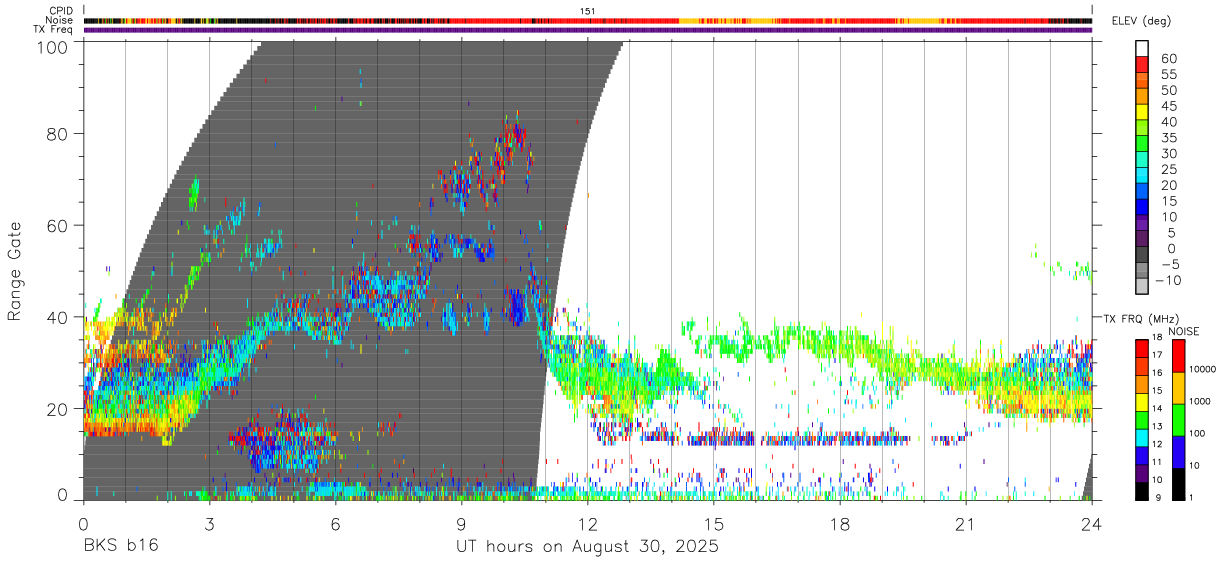Select the 1 tick on the noise scale
Image resolution: width=1228 pixels, height=567 pixels.
1191,498
